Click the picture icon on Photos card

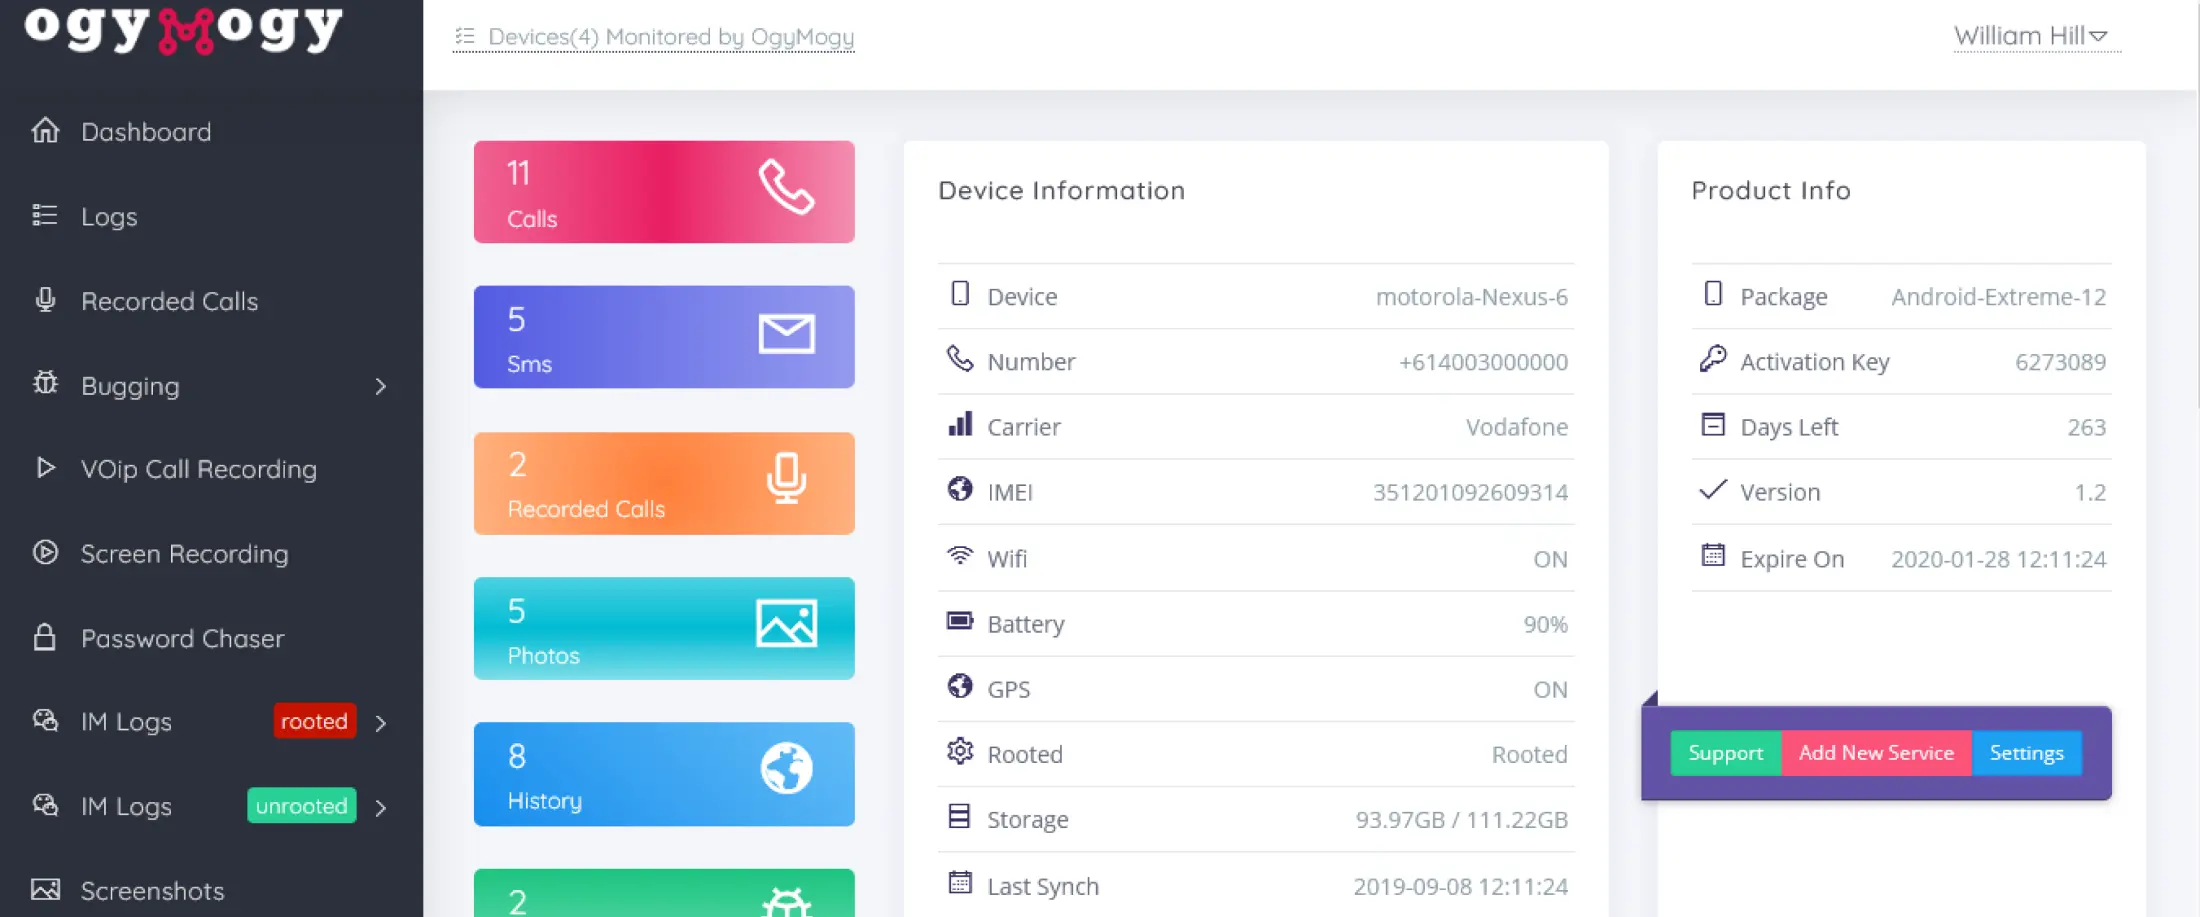point(786,624)
